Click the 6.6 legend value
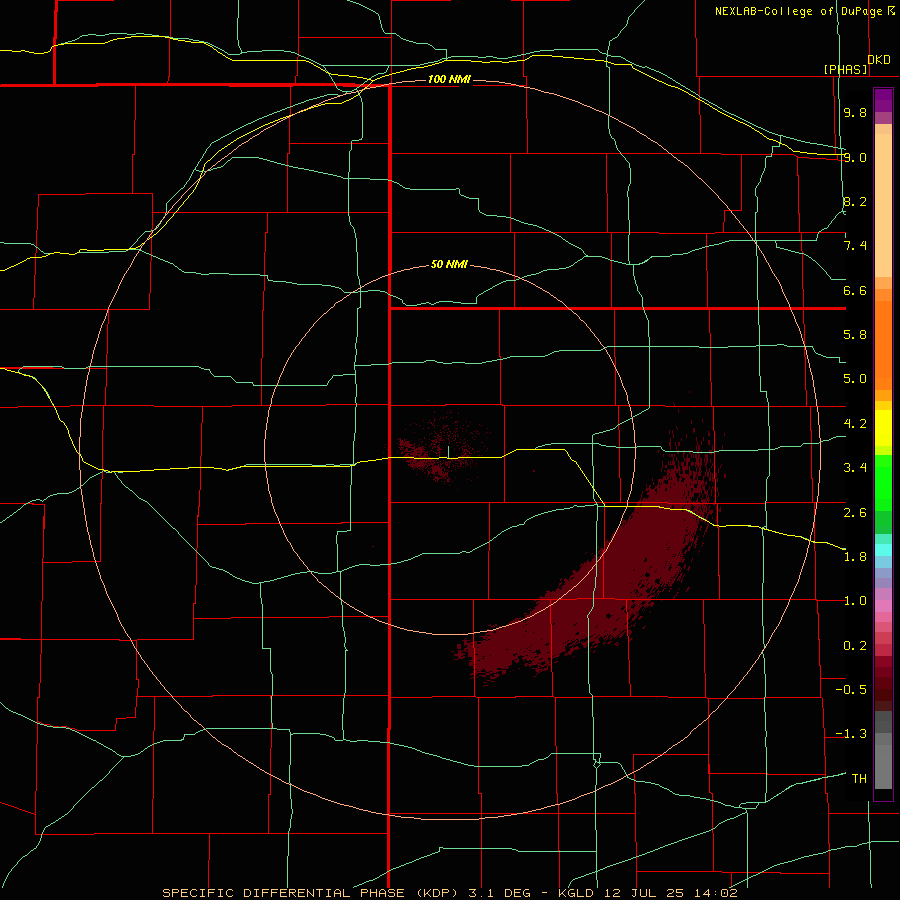This screenshot has height=900, width=900. 855,290
